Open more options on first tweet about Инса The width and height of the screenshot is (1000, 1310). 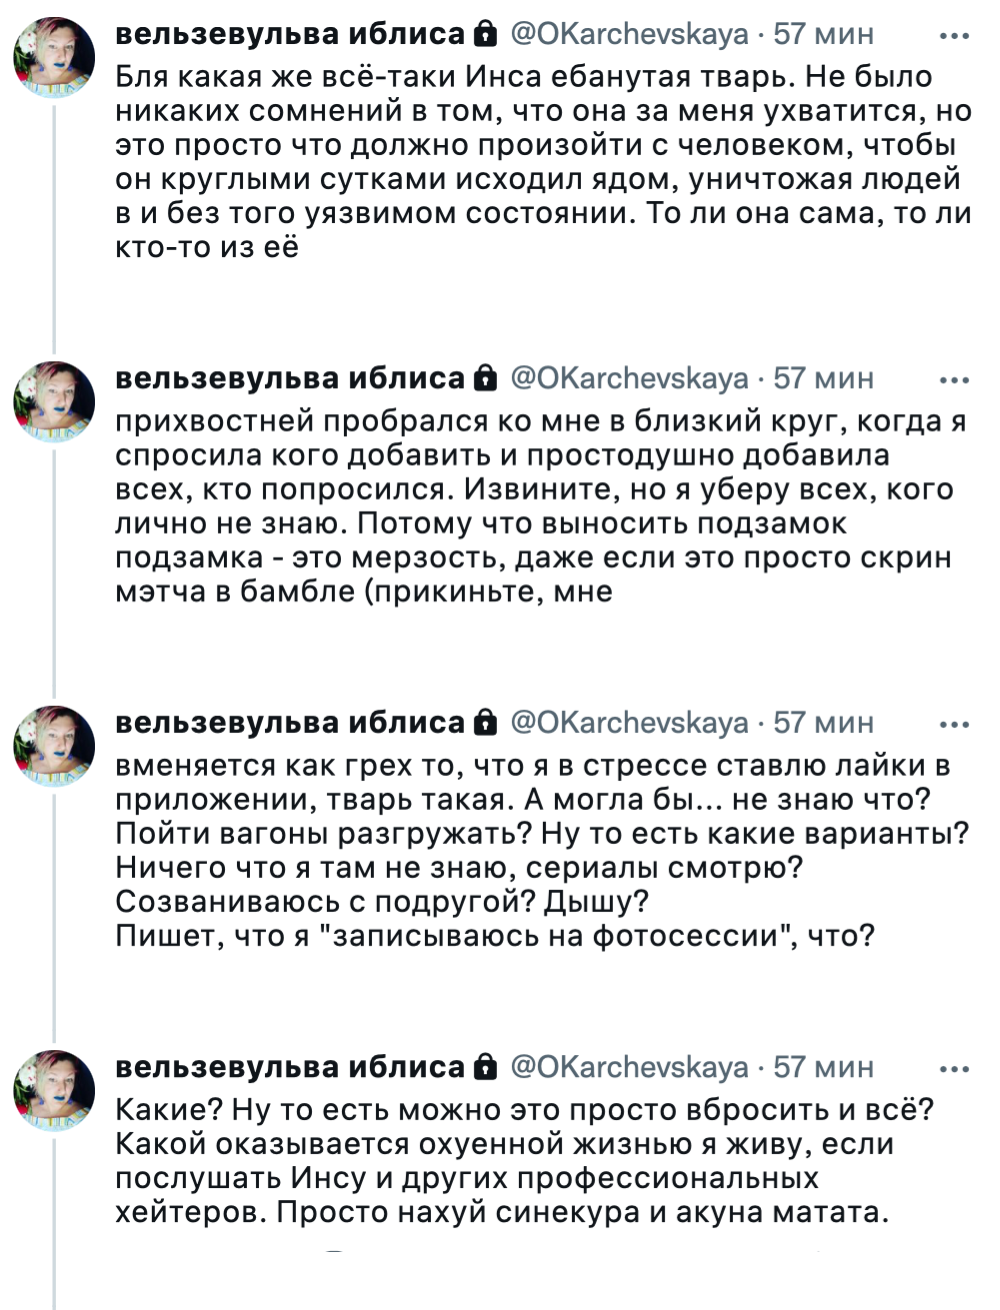[955, 35]
